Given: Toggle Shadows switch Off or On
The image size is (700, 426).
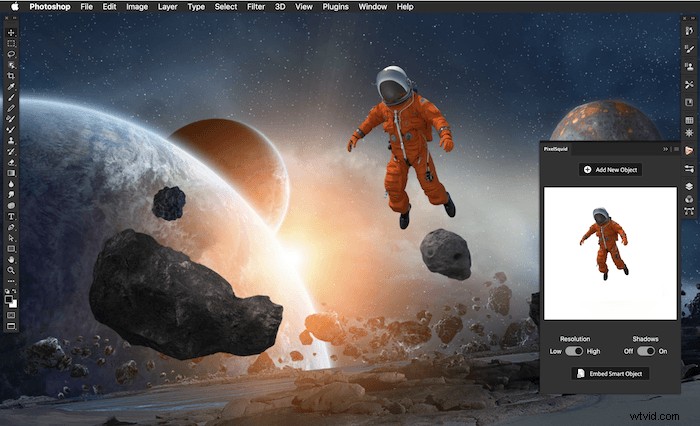Looking at the screenshot, I should pyautogui.click(x=646, y=351).
